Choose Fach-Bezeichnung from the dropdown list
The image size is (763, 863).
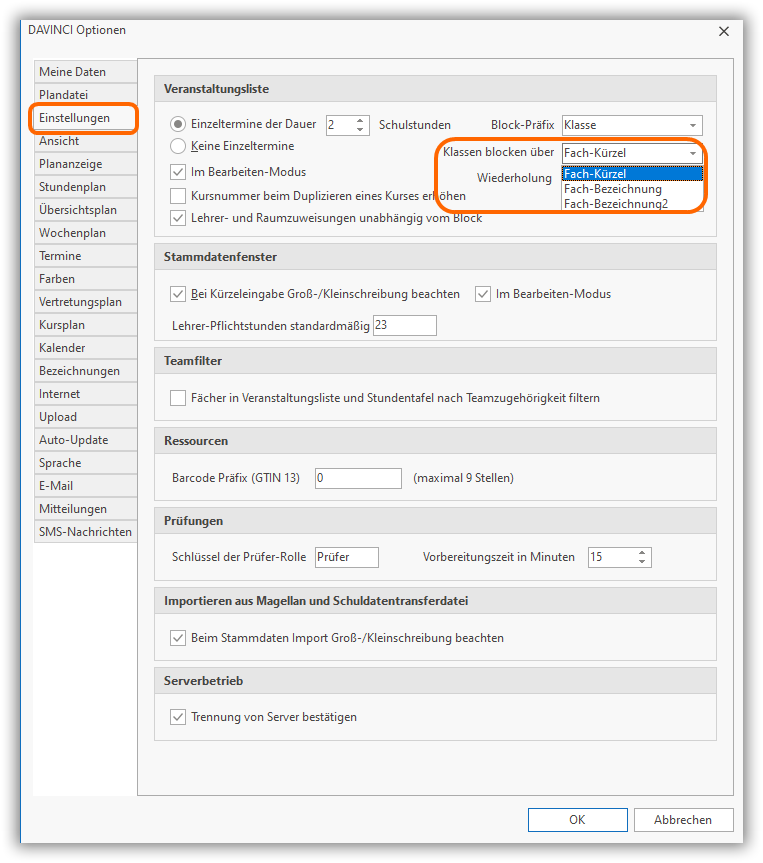coord(613,189)
